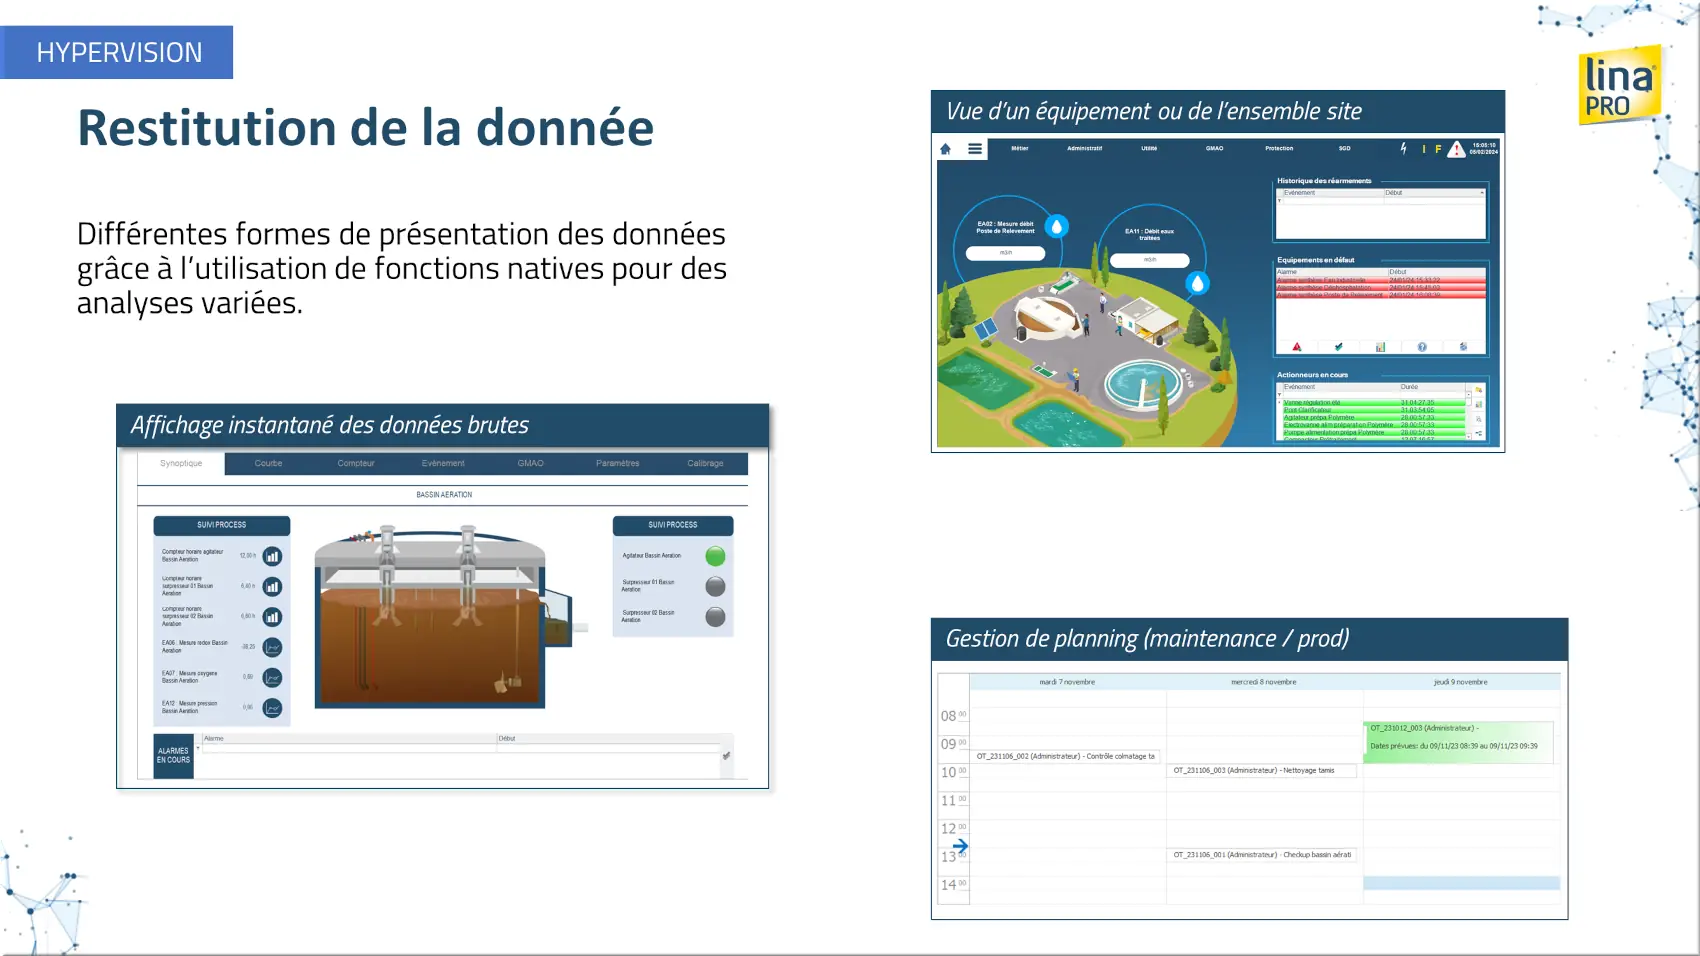Open curve icon for EA07 Mesure oxygène

272,678
